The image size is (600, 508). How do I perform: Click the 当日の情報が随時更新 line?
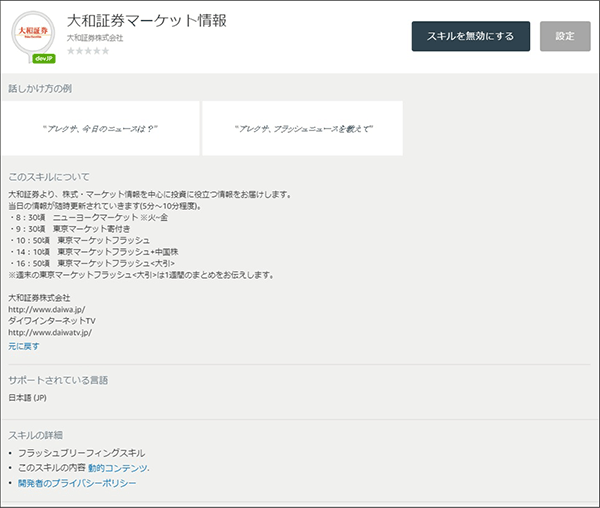click(x=105, y=206)
